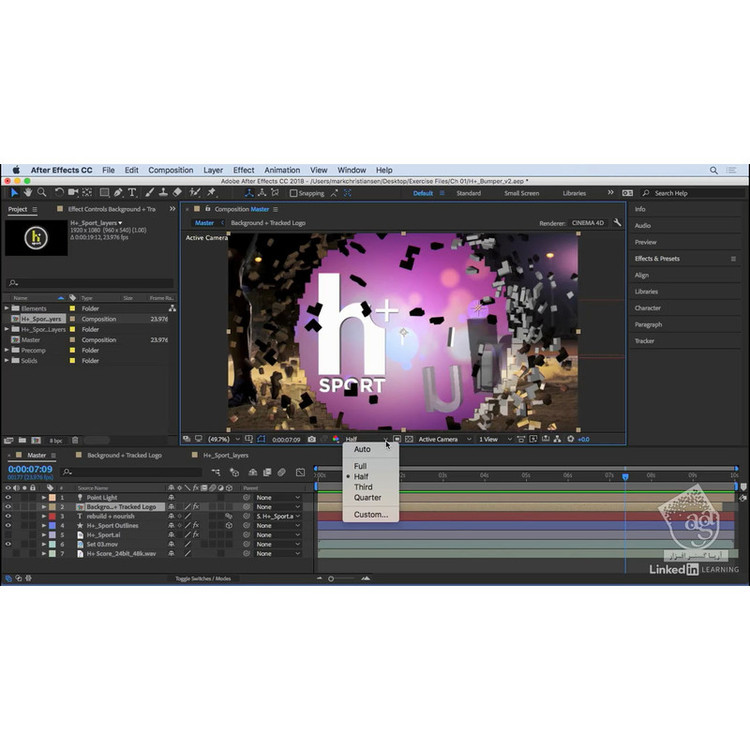
Task: Open renderer options wrench icon
Action: coord(617,223)
